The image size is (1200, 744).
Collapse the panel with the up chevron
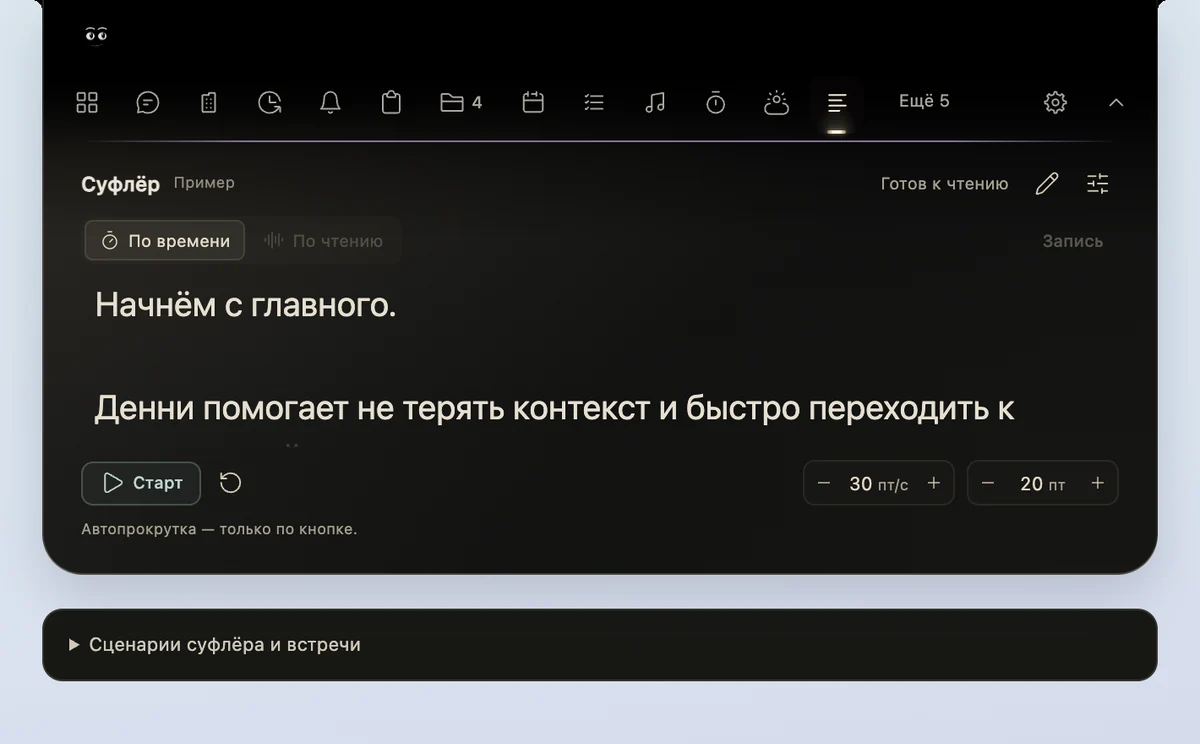[x=1117, y=102]
